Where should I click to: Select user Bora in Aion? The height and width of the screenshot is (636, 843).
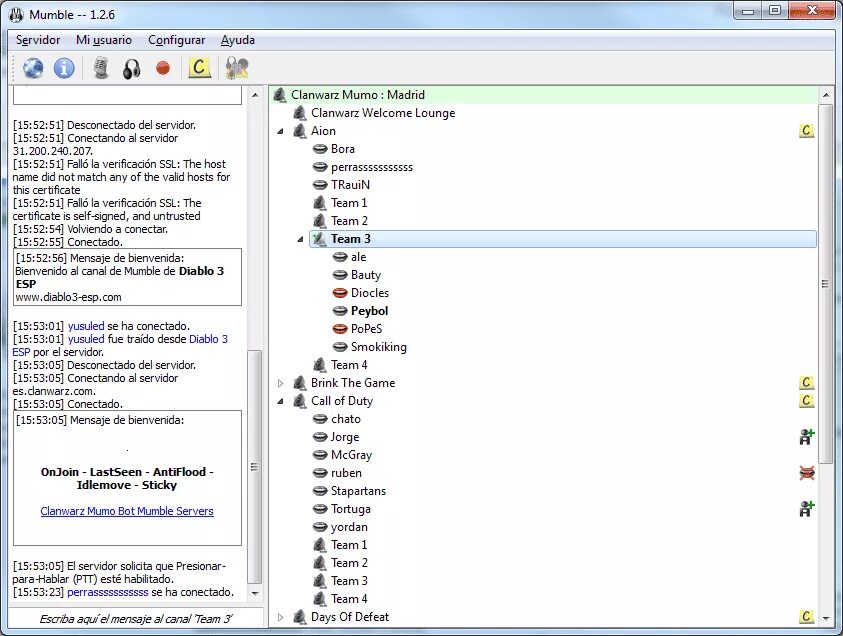point(342,149)
